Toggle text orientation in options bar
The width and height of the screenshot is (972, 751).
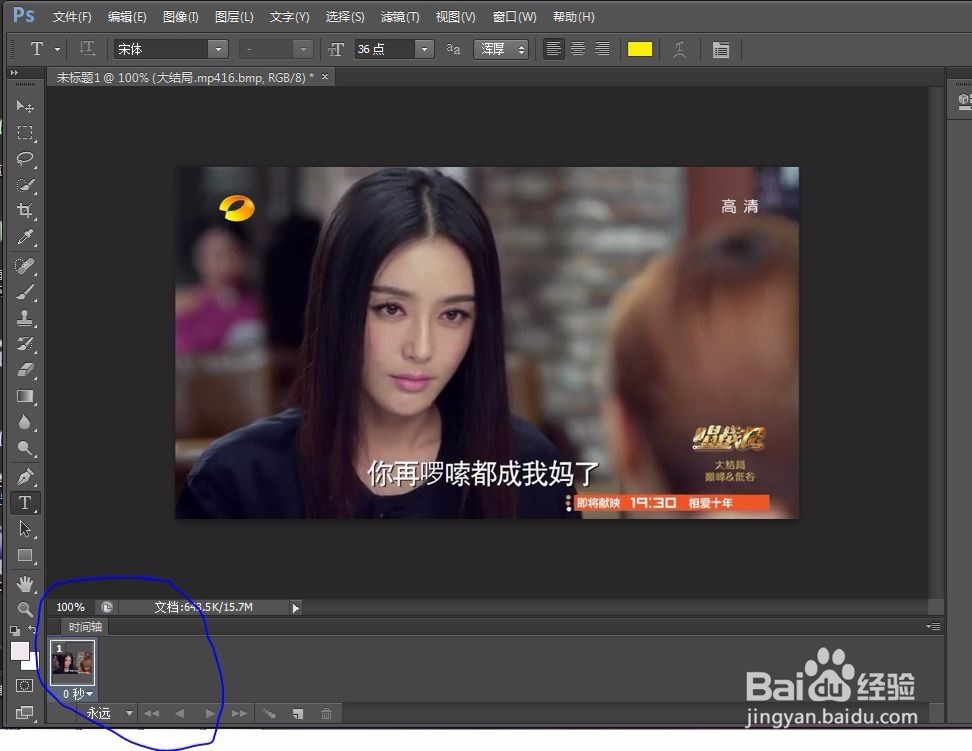click(x=87, y=49)
